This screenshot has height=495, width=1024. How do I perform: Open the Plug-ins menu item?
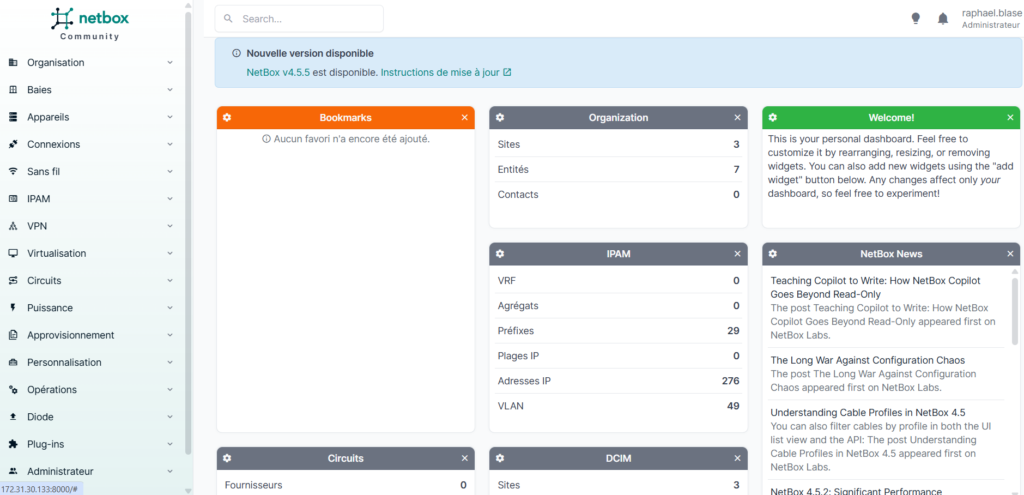click(91, 444)
